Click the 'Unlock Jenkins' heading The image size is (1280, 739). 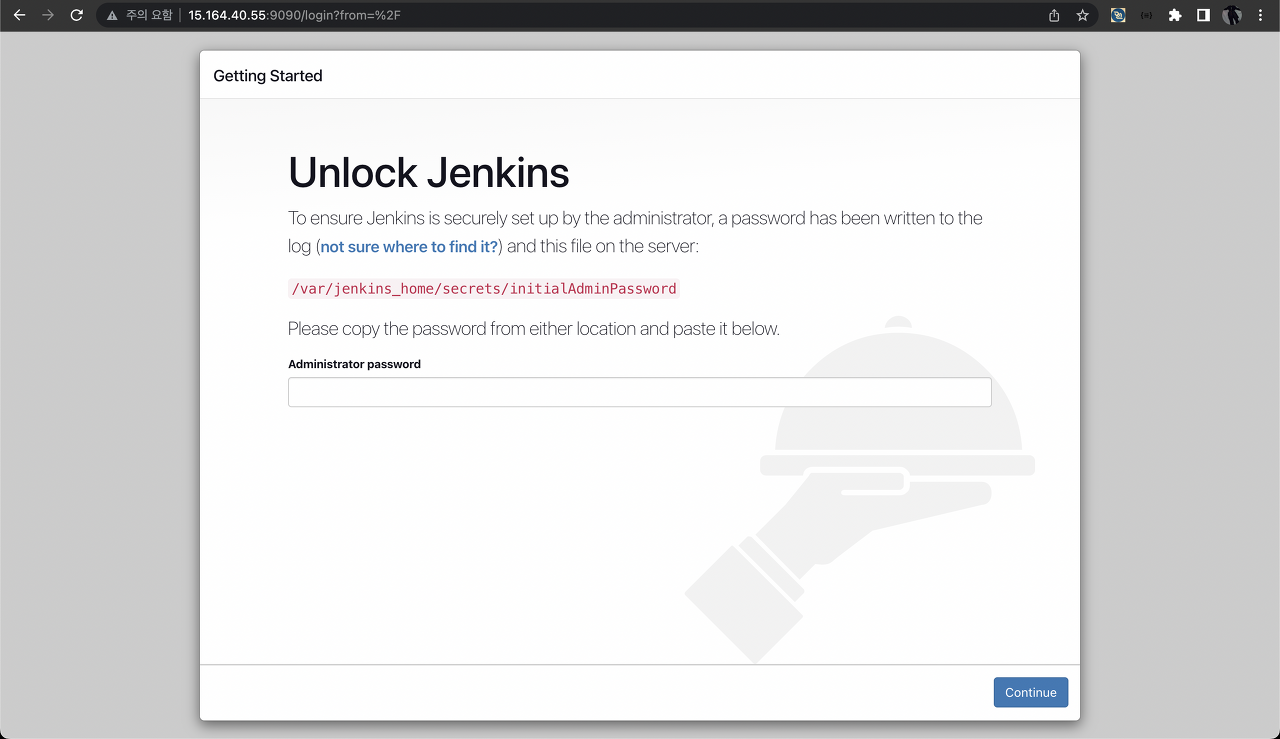coord(429,173)
